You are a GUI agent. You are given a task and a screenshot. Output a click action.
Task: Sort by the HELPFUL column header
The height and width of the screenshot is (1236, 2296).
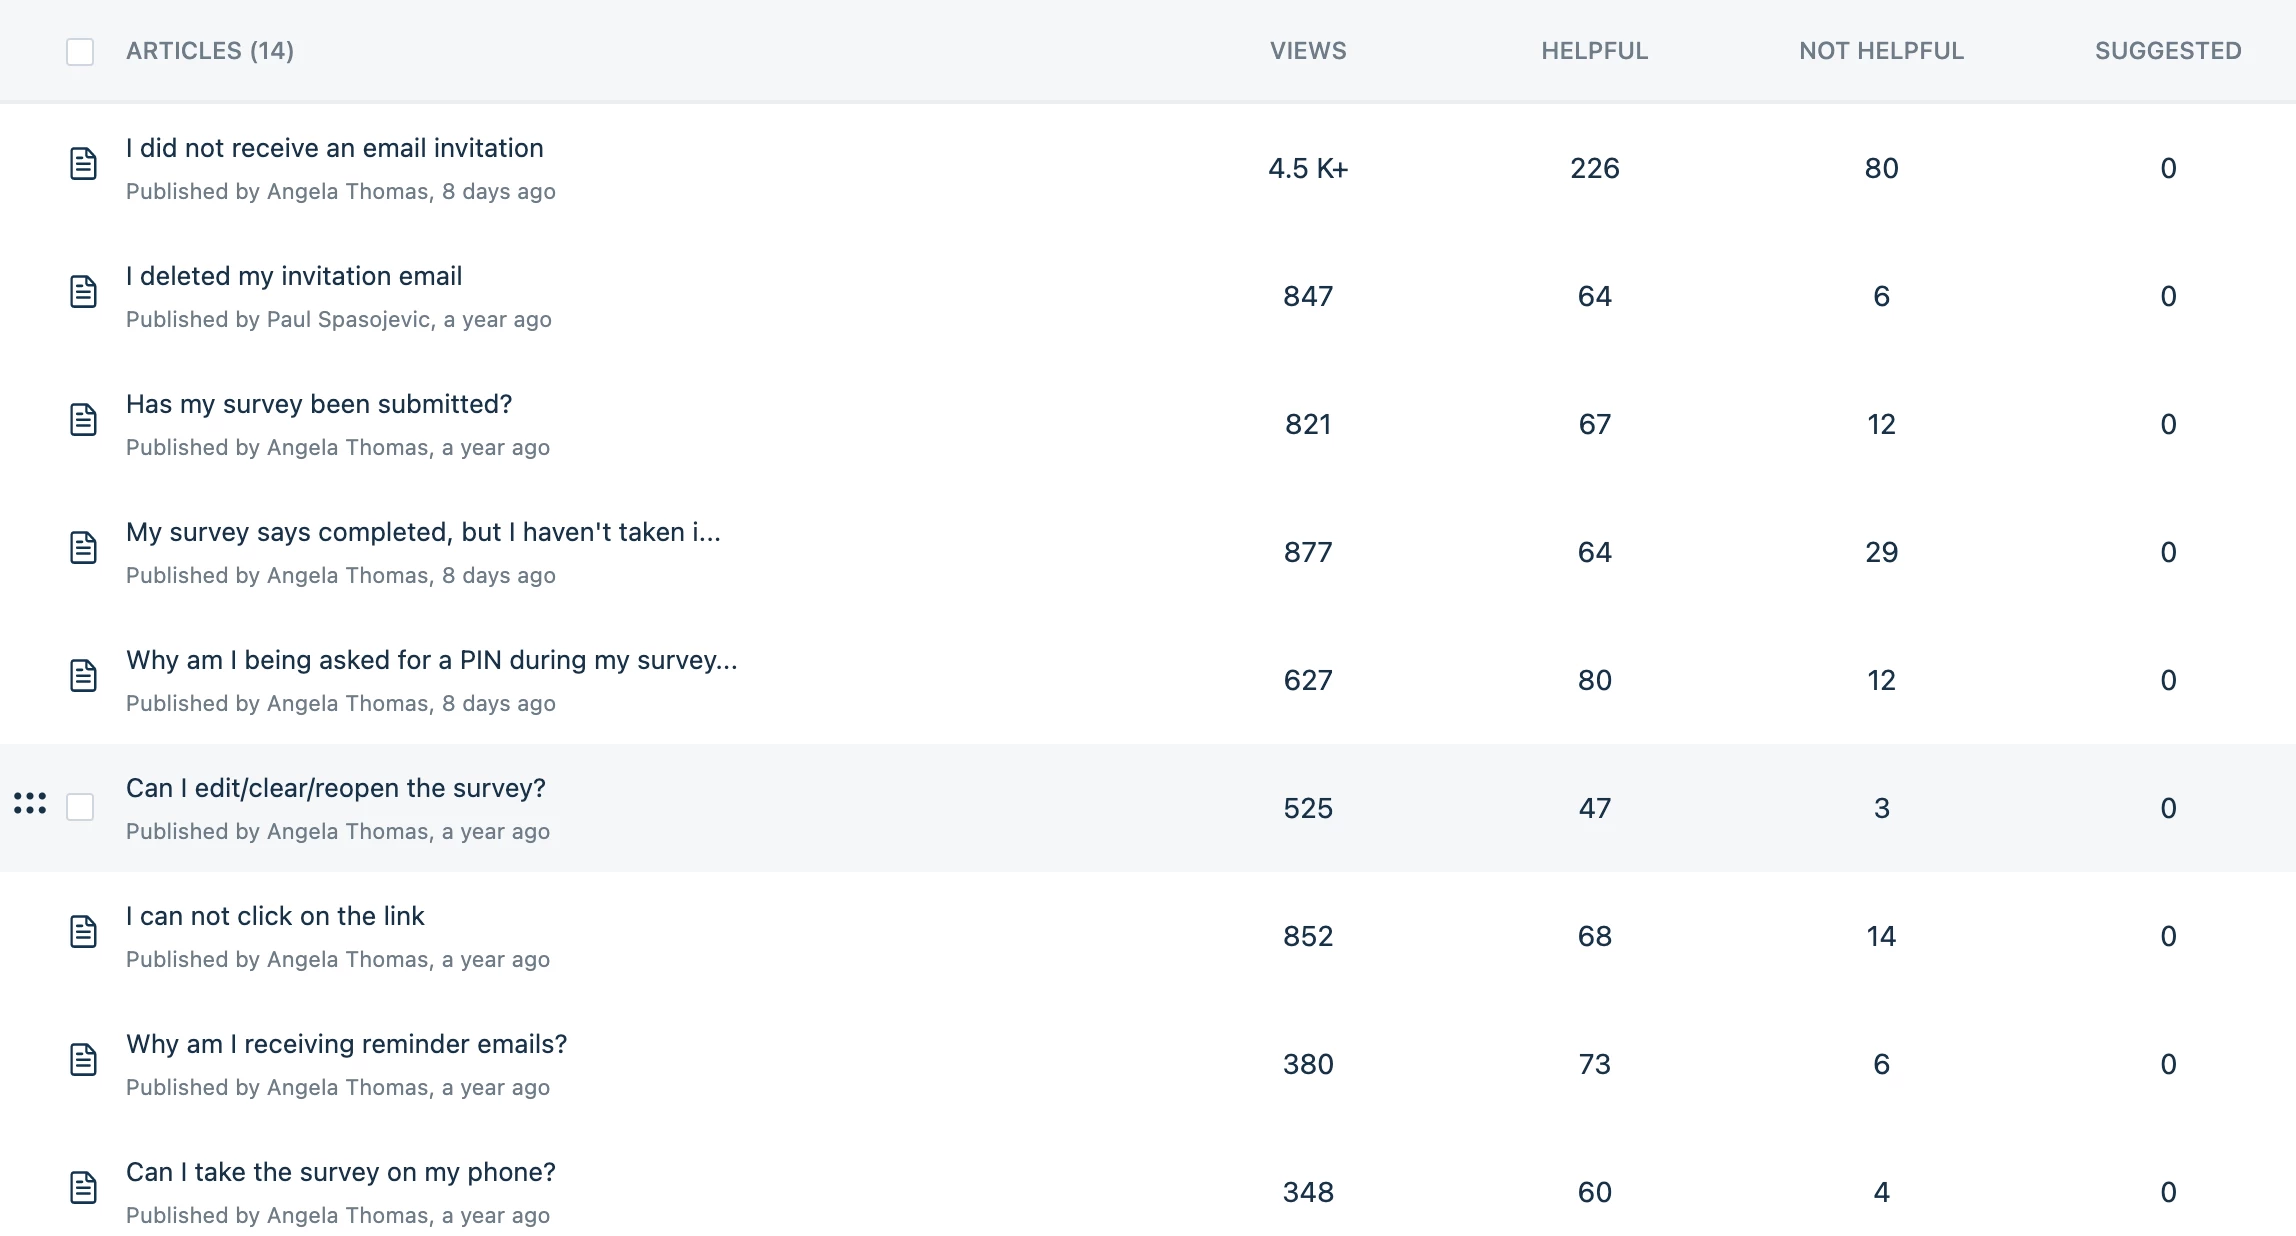[x=1594, y=51]
